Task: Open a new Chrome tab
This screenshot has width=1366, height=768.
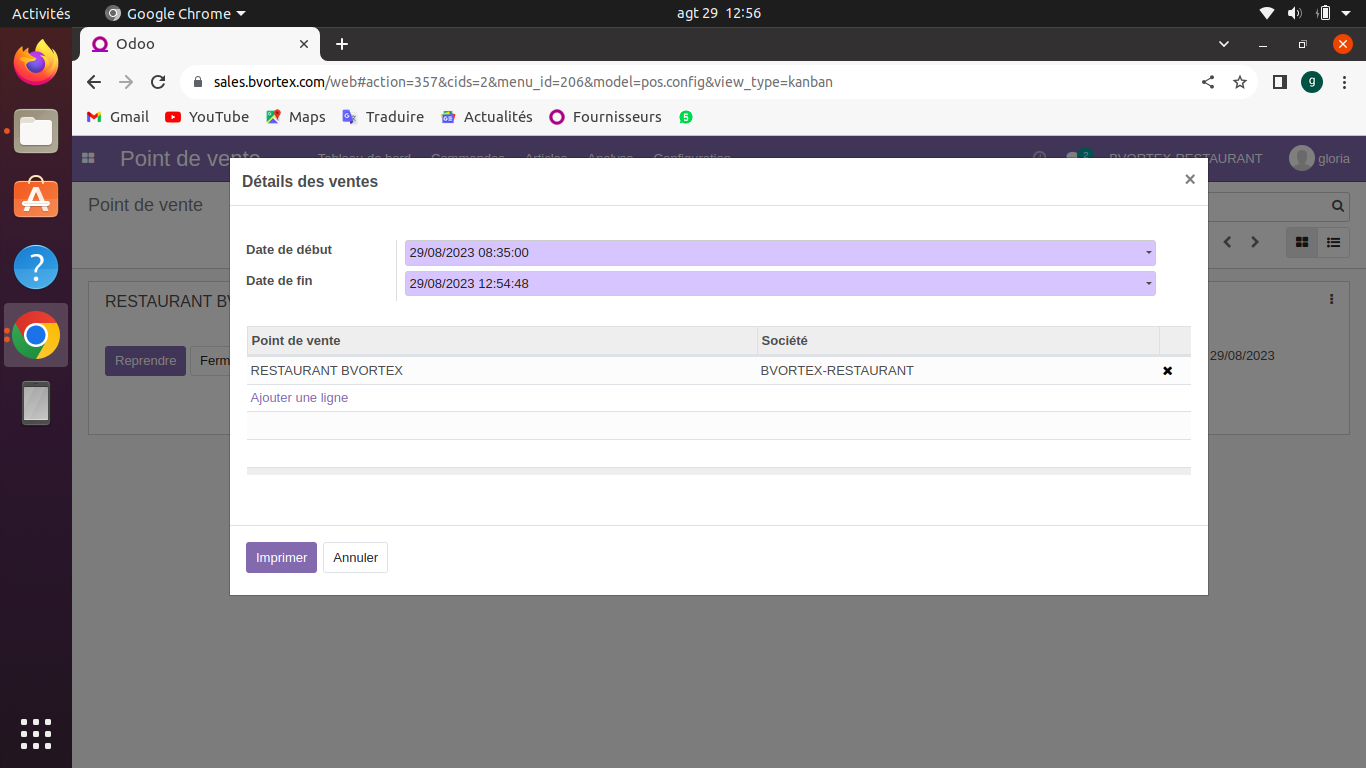Action: [x=342, y=44]
